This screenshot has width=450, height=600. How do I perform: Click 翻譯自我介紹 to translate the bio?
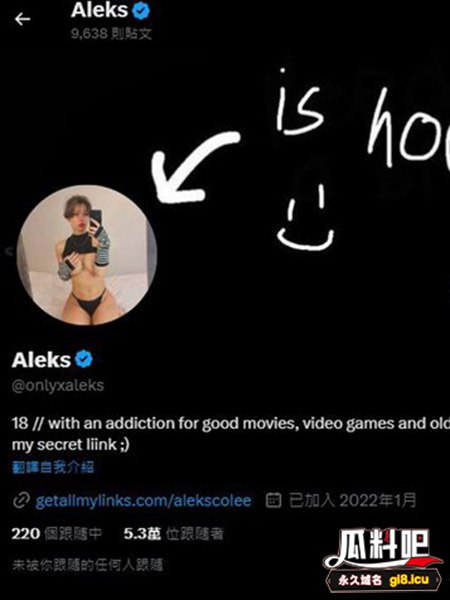pyautogui.click(x=53, y=467)
